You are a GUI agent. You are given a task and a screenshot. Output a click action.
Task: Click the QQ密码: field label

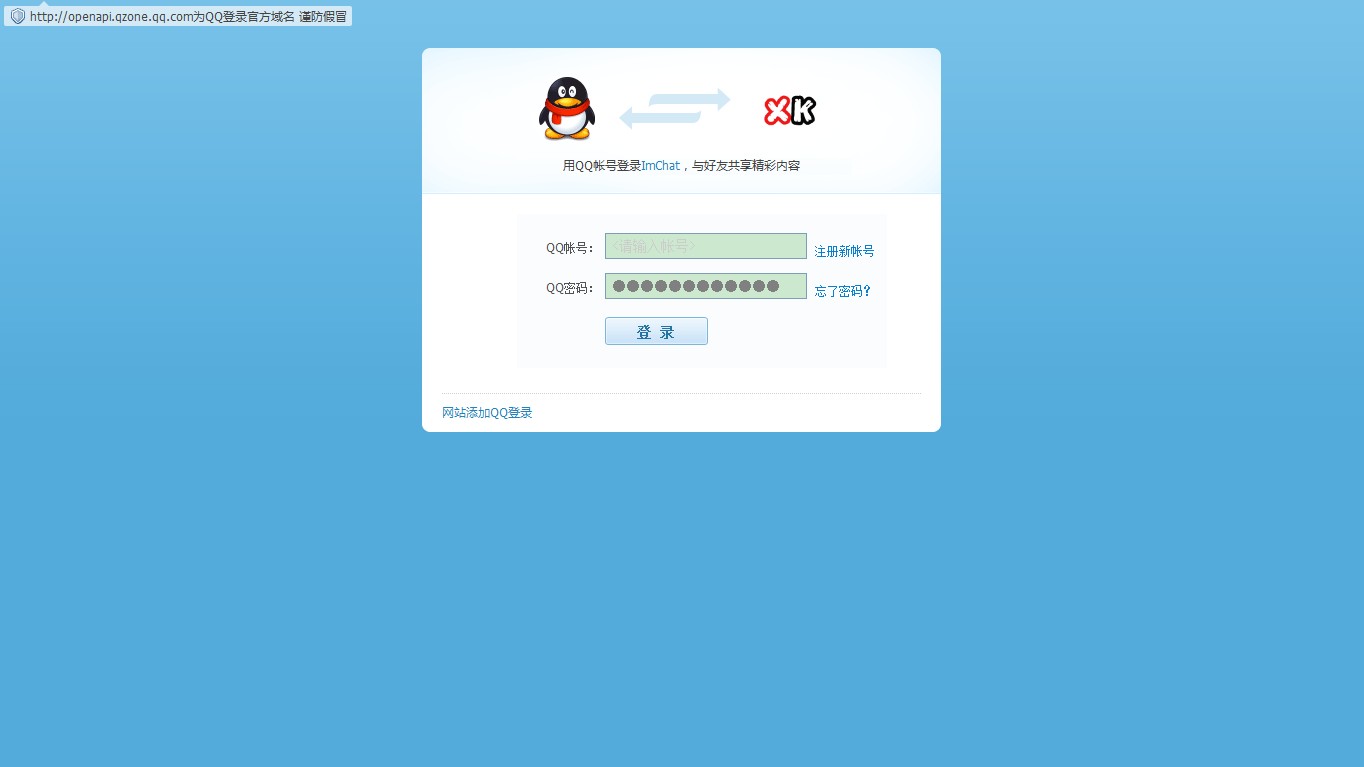pos(569,288)
